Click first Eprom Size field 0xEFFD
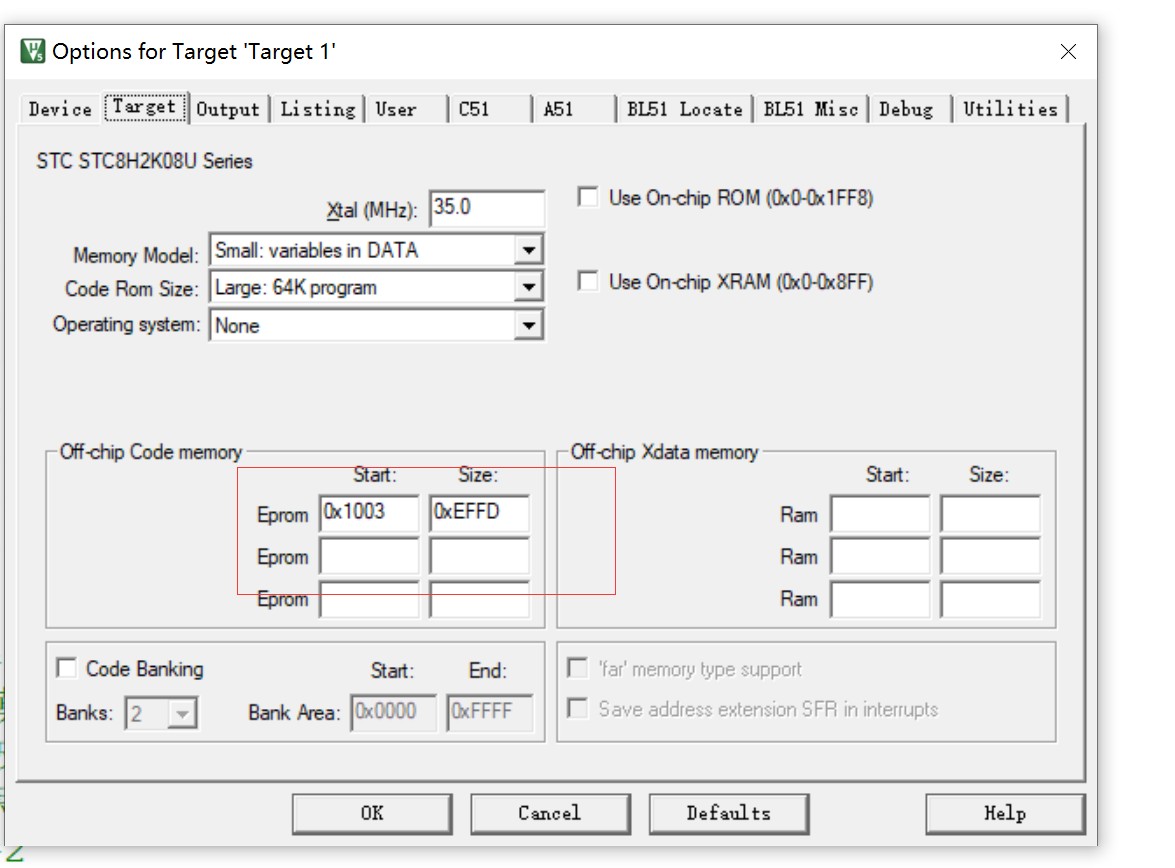Viewport: 1175px width, 868px height. click(x=479, y=513)
